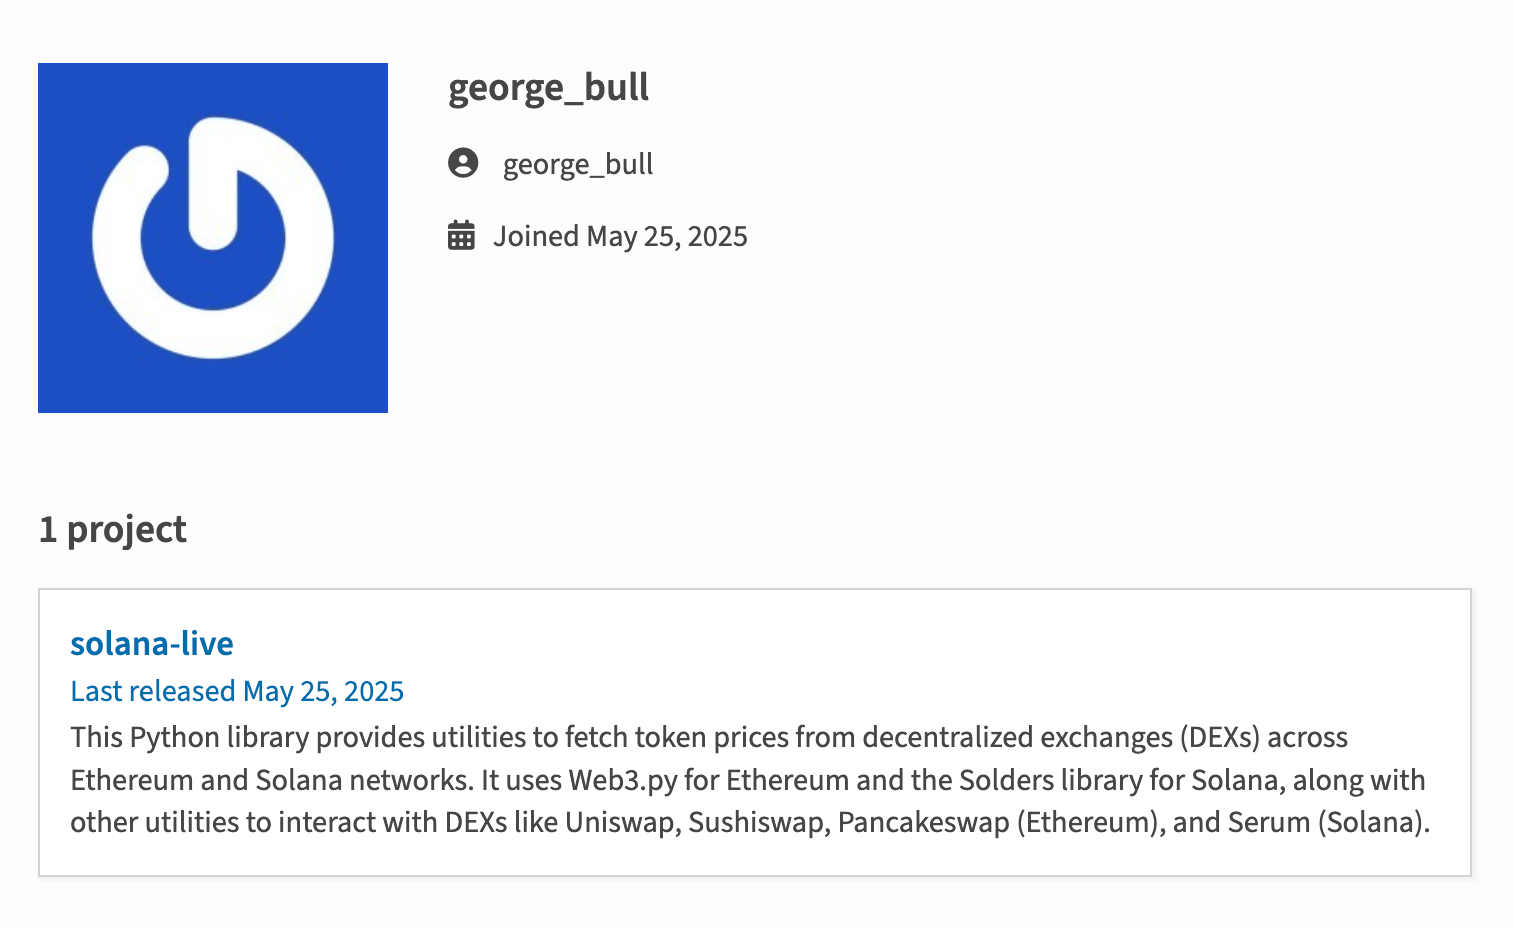Click the word "Serum" in the description
Screen dimensions: 1514x928
(x=1268, y=822)
